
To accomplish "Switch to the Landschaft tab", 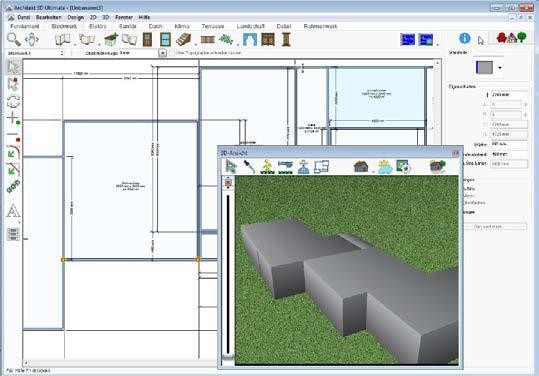I will click(251, 26).
